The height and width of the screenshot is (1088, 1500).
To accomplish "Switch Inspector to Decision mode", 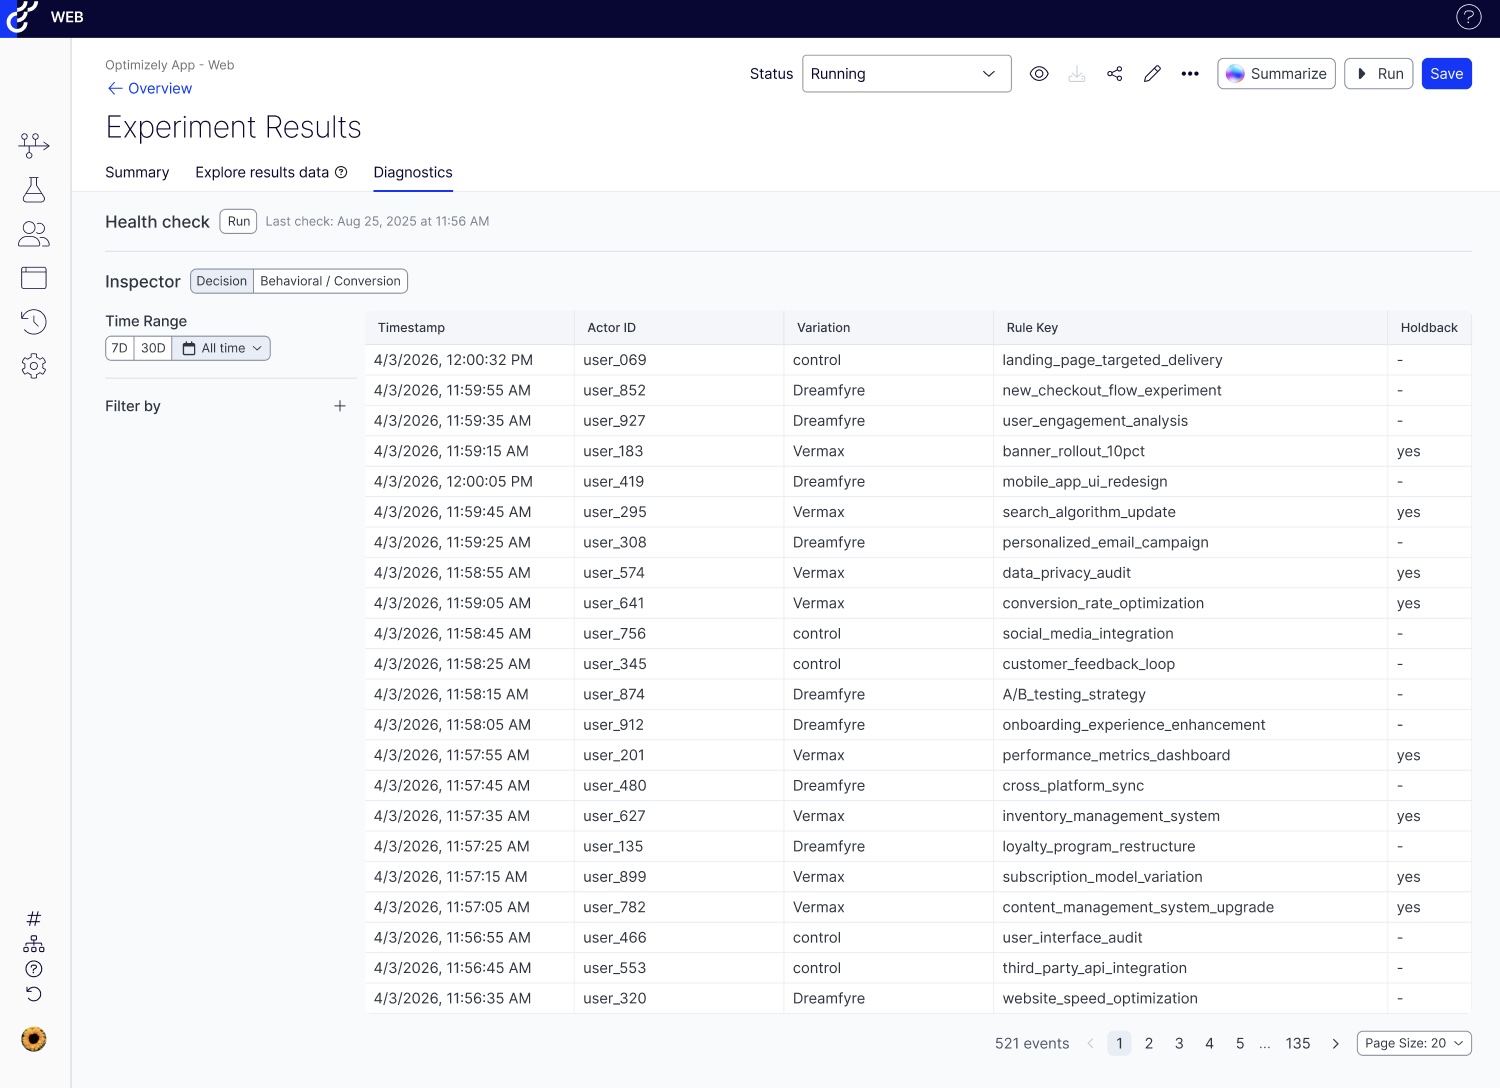I will (221, 281).
